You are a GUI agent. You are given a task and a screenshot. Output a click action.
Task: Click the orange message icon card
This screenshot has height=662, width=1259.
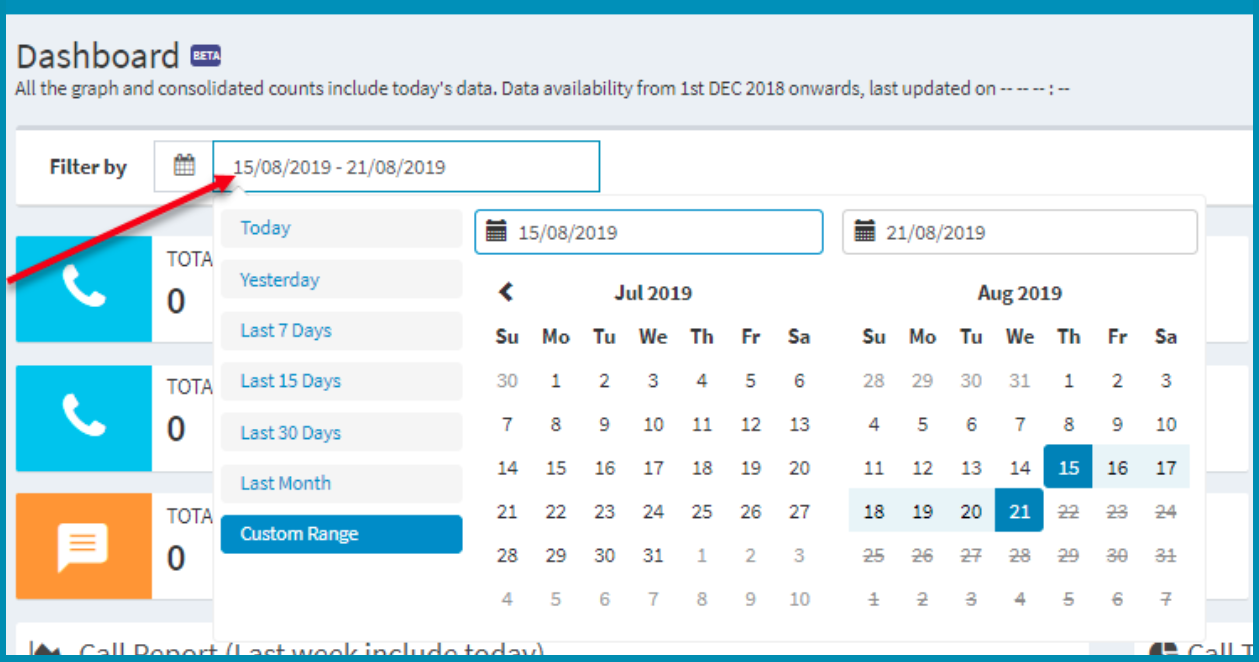coord(84,546)
